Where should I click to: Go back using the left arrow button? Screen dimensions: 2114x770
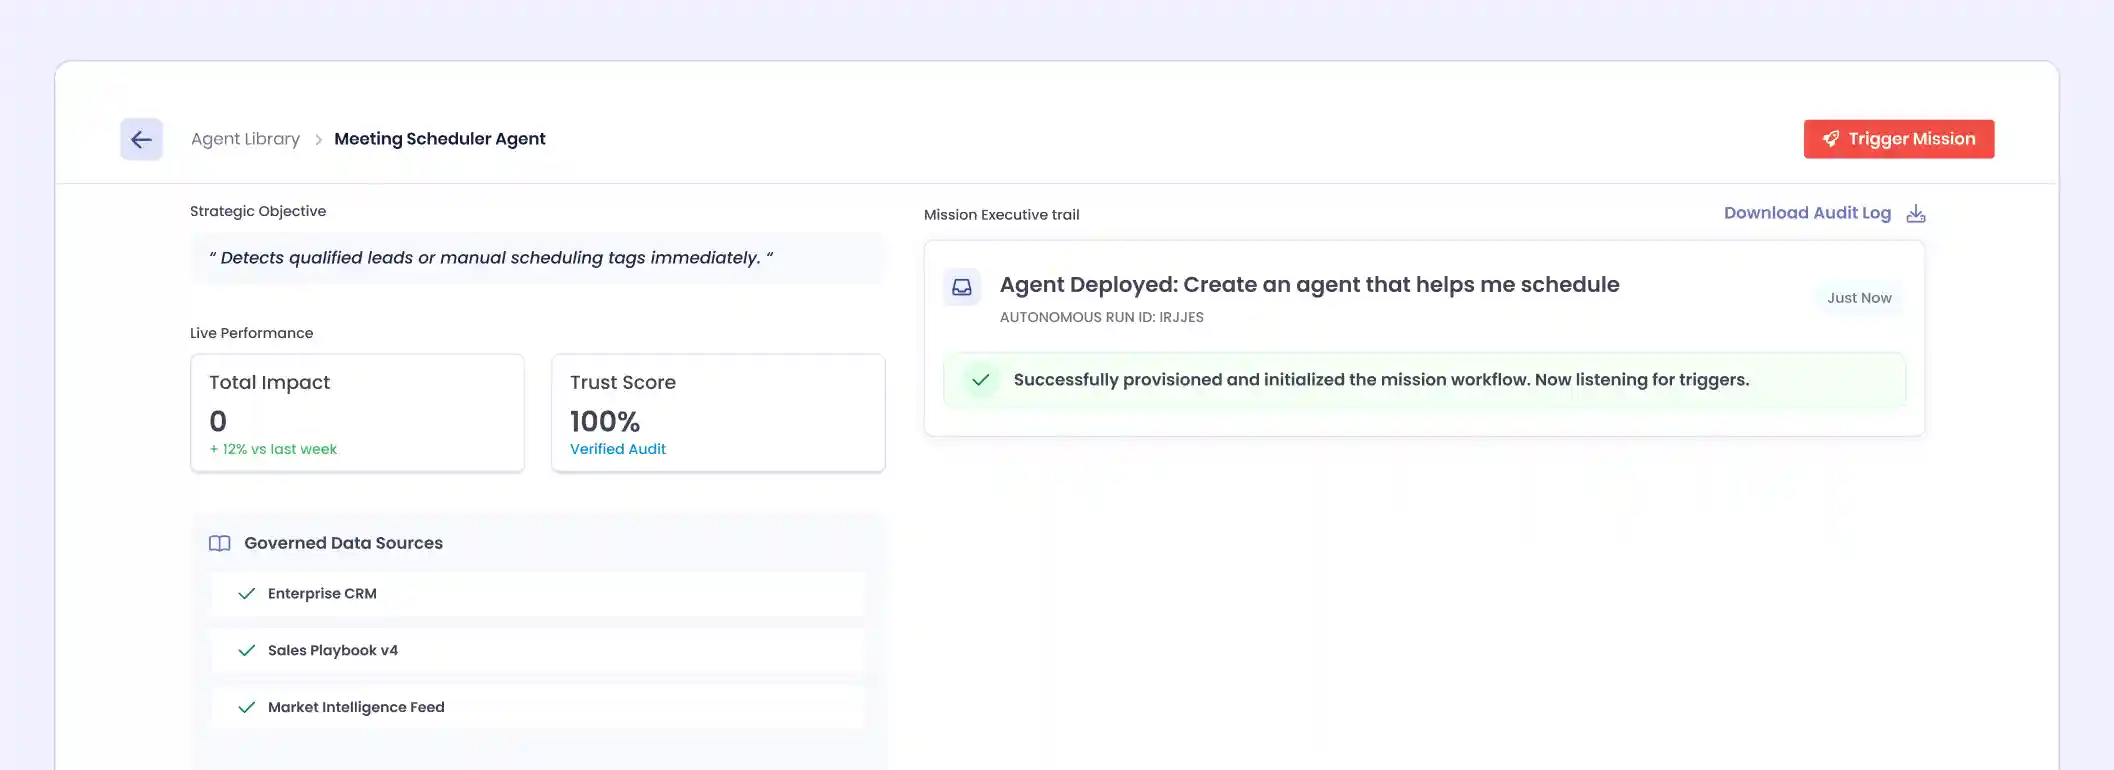[x=141, y=139]
